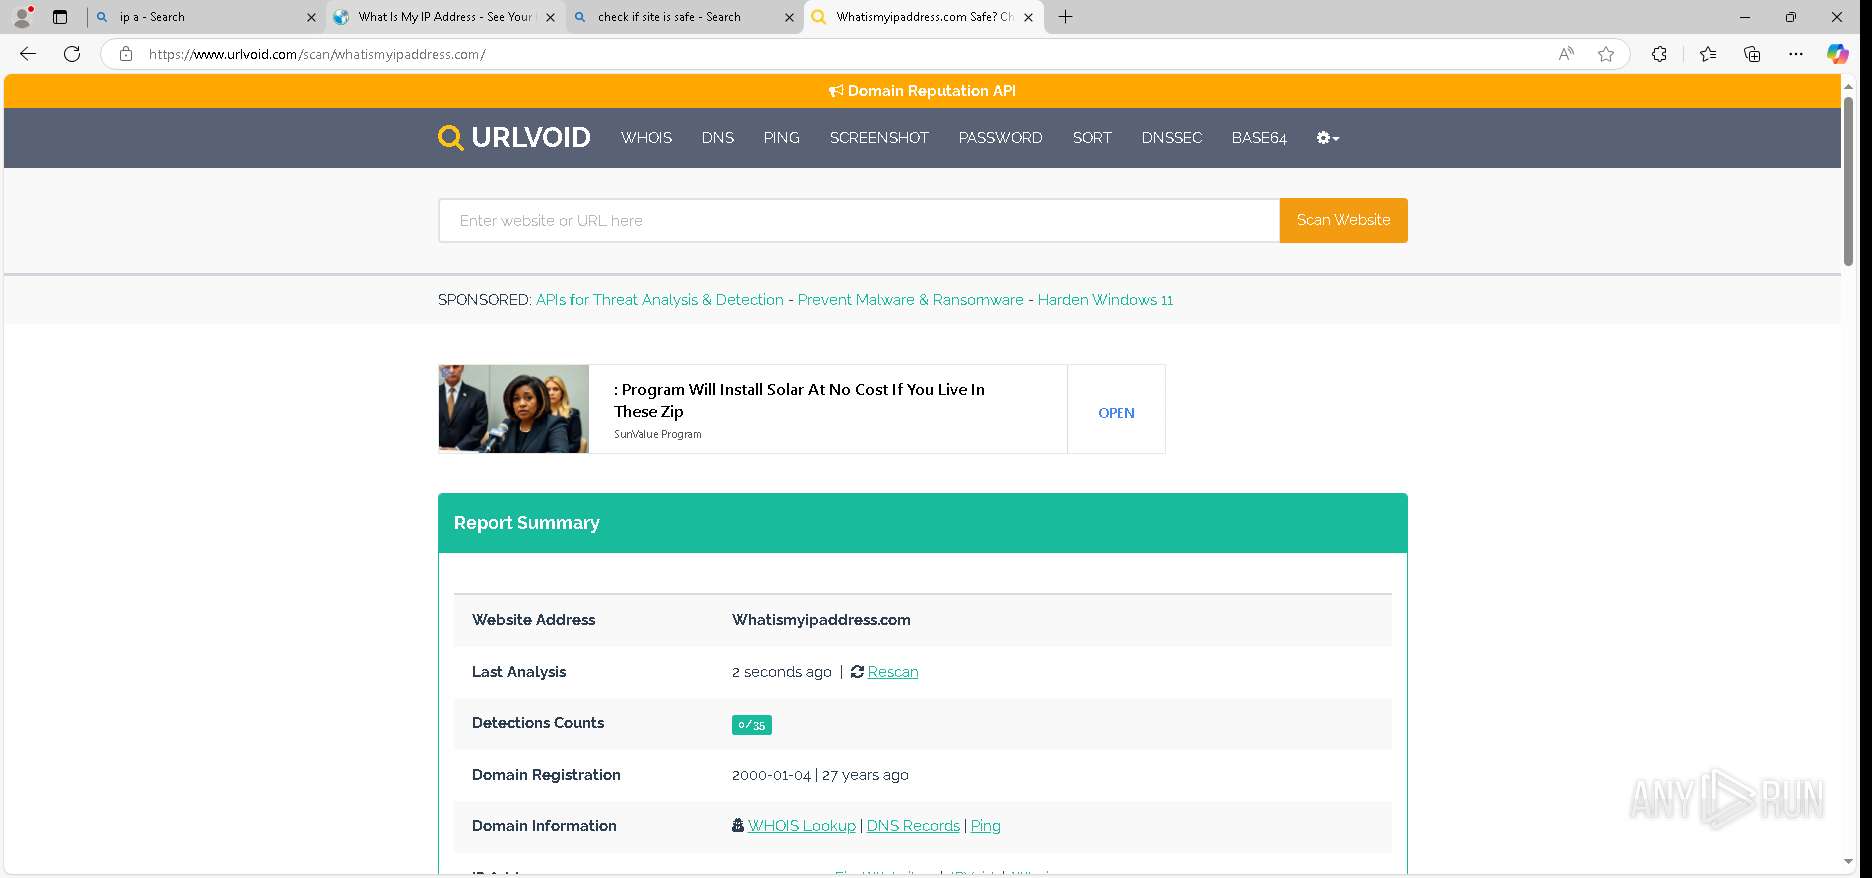
Task: Open PASSWORD menu item
Action: [x=1000, y=138]
